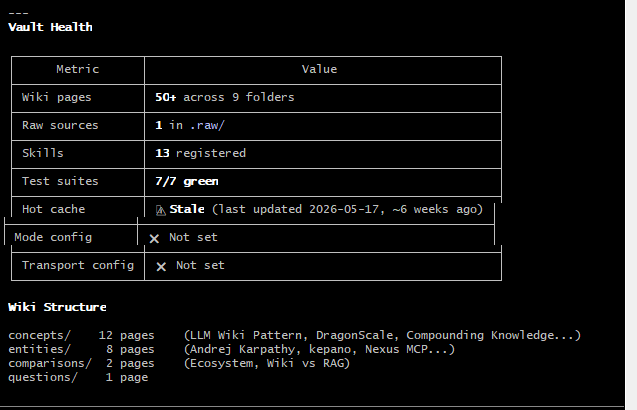Screen dimensions: 637x410
Task: Select the '8 pages' count
Action: (130, 349)
